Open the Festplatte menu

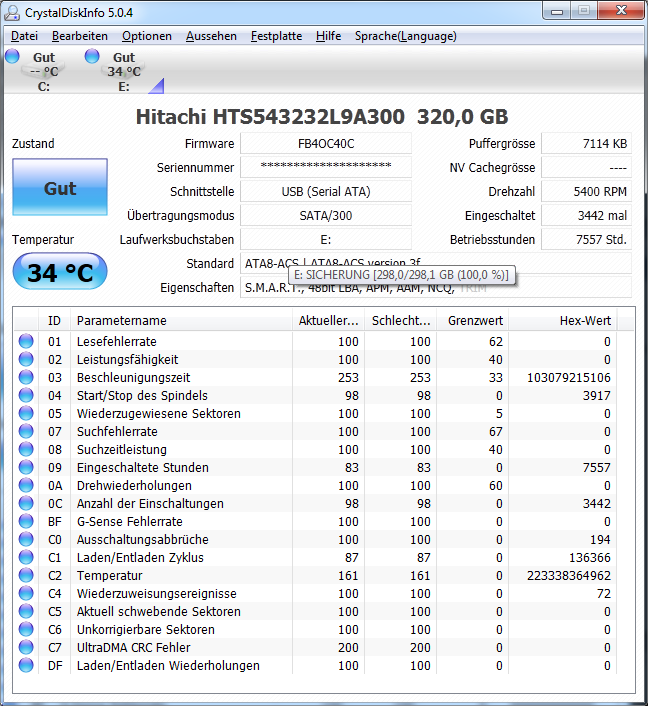tap(276, 36)
